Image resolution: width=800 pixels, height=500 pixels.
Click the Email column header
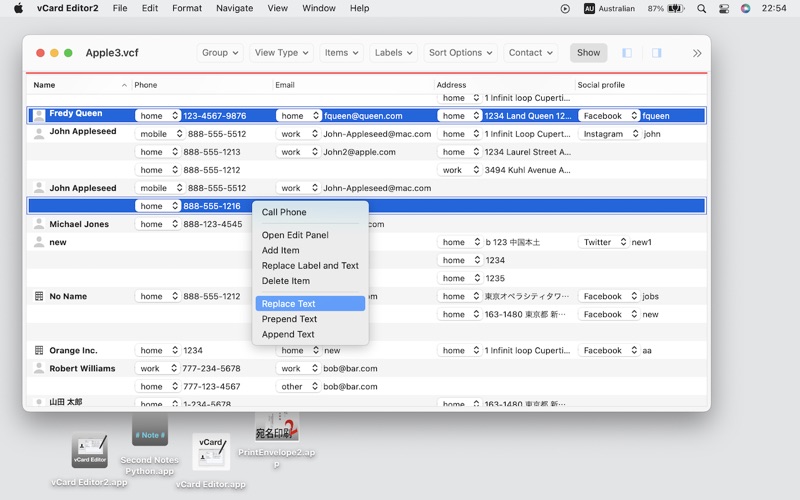pos(353,85)
